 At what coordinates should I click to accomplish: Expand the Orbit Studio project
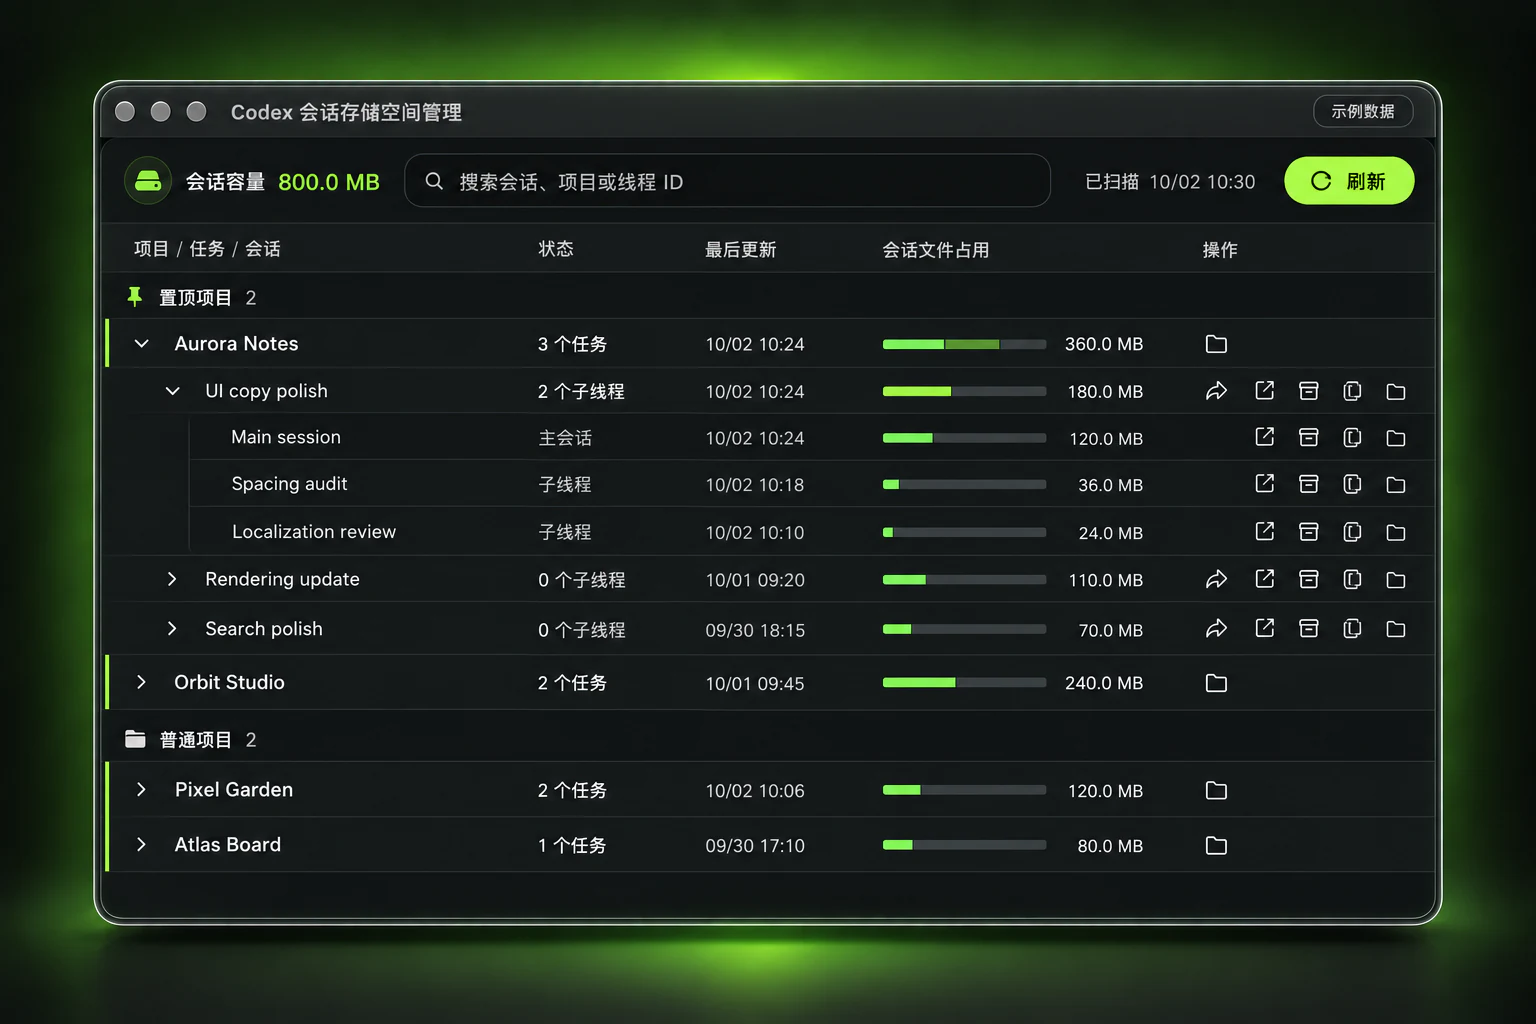point(141,682)
